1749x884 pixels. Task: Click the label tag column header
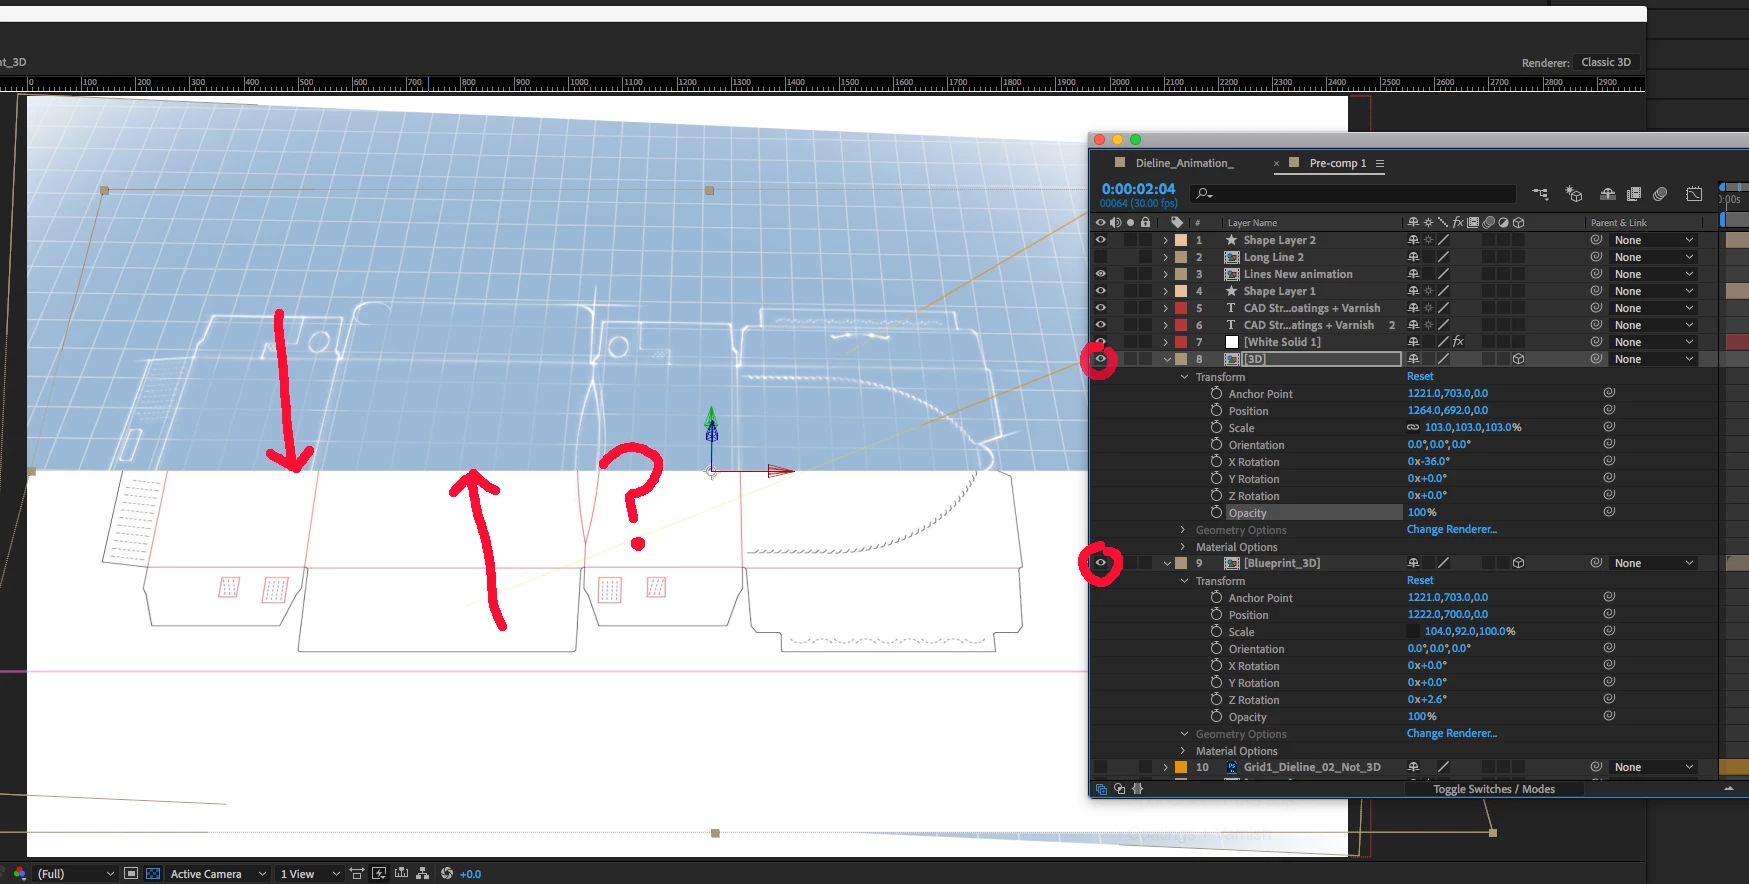click(1177, 223)
